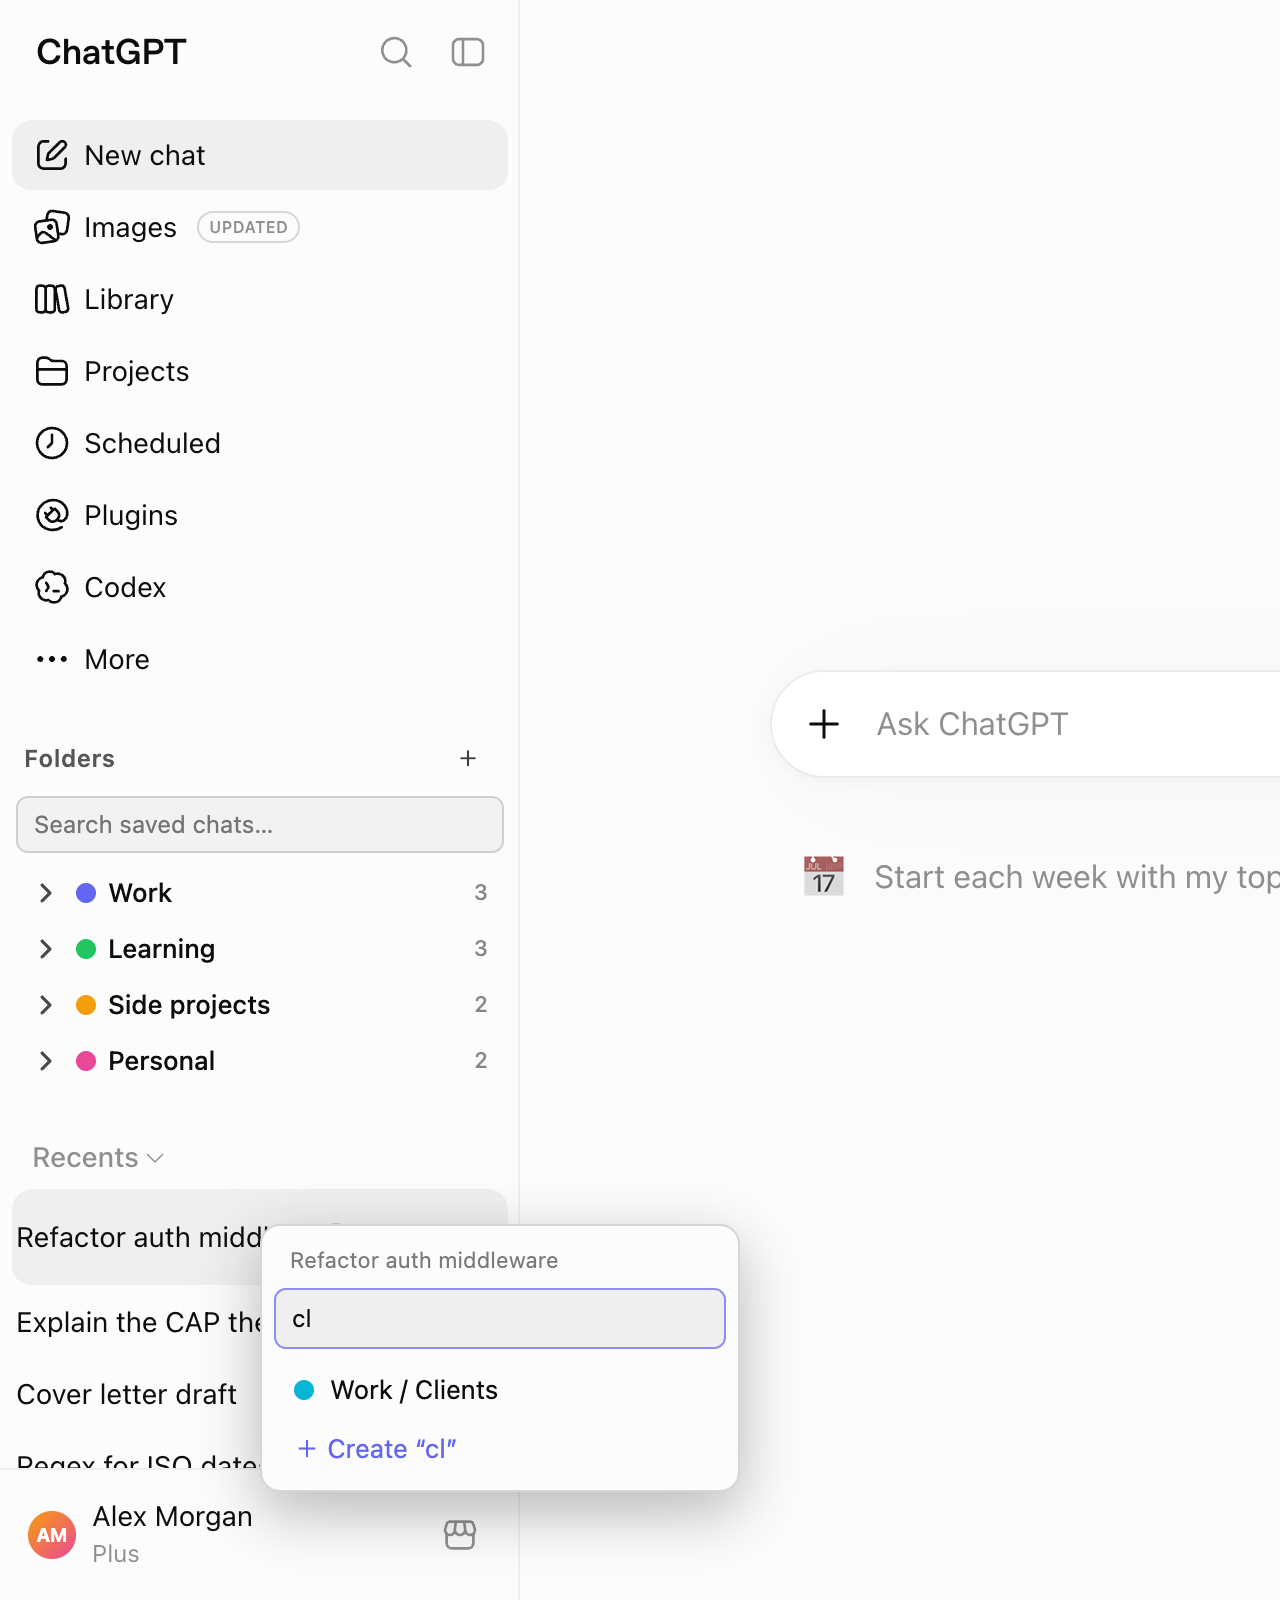
Task: Open Explain the CAP theorem recent chat
Action: [x=138, y=1322]
